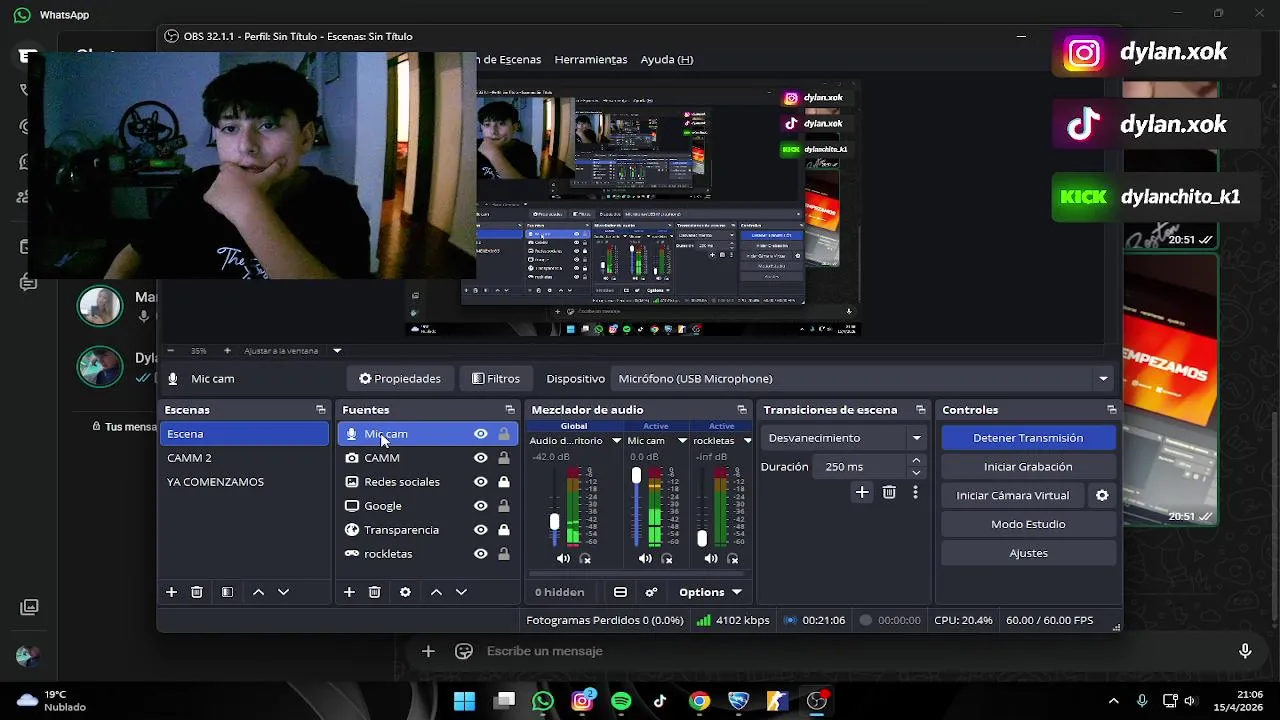Image resolution: width=1280 pixels, height=720 pixels.
Task: Remove transition with trash icon
Action: point(889,492)
